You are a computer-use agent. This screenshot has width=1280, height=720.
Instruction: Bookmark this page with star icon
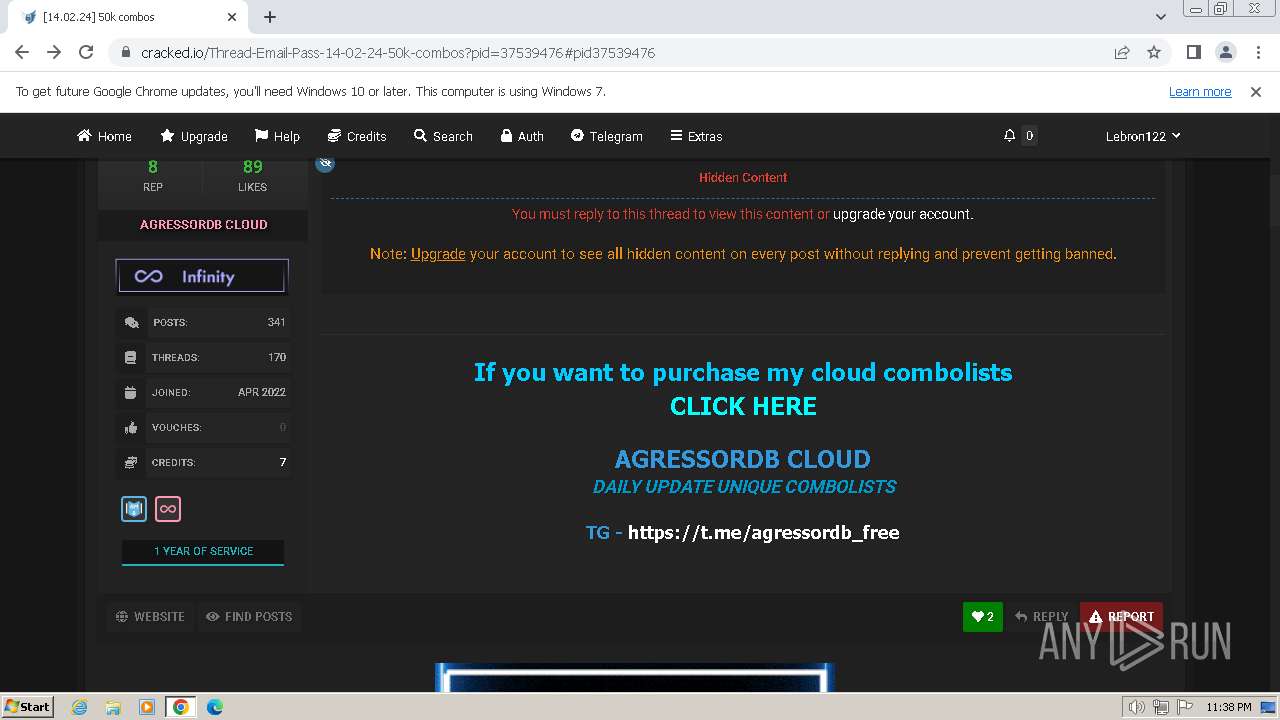click(1154, 52)
